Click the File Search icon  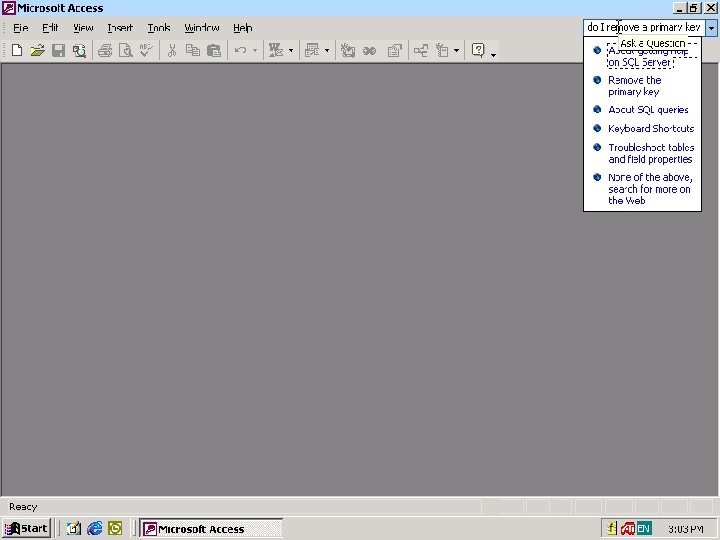79,50
